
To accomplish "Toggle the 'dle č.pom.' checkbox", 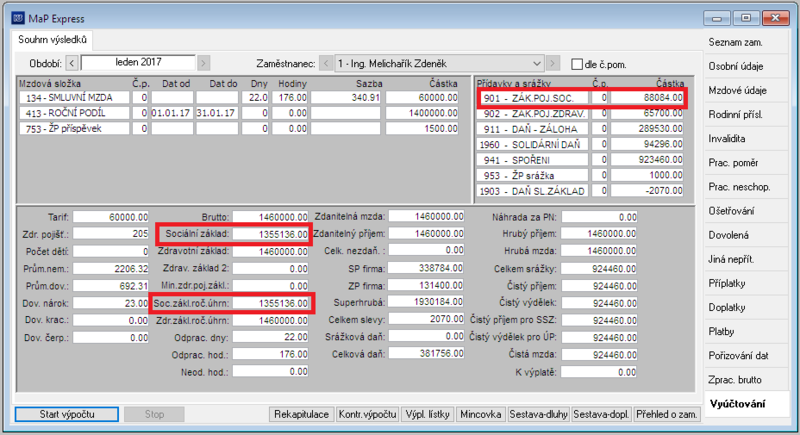I will pyautogui.click(x=577, y=64).
